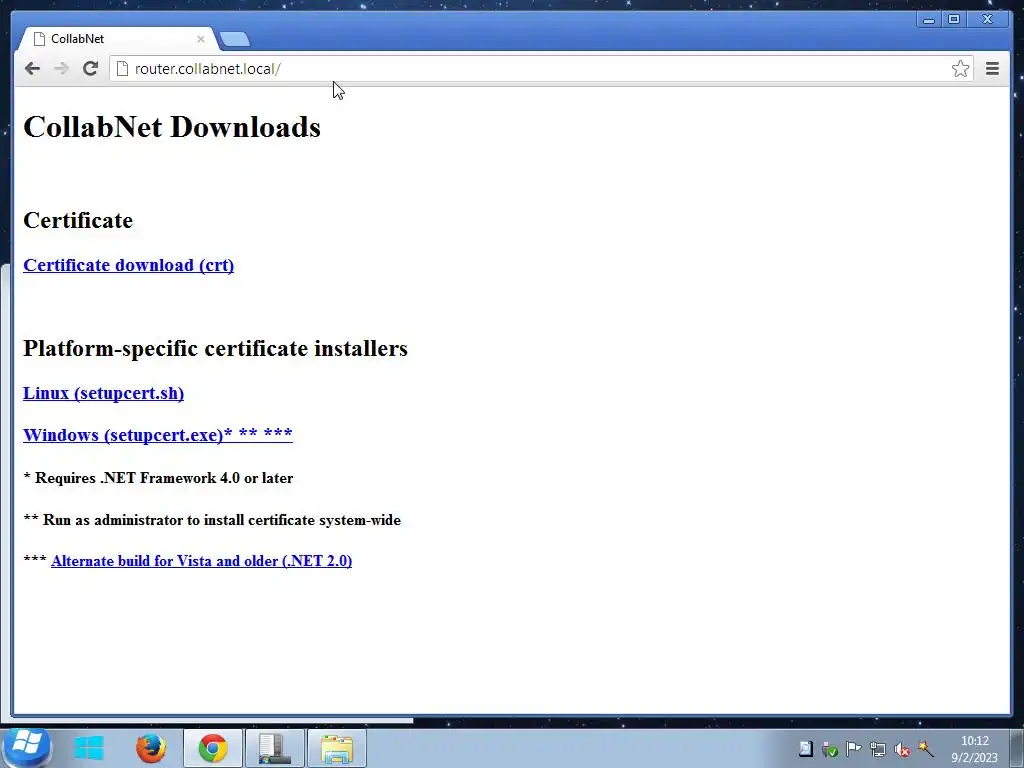Click the Run as administrator note
The image size is (1024, 768).
click(x=212, y=520)
